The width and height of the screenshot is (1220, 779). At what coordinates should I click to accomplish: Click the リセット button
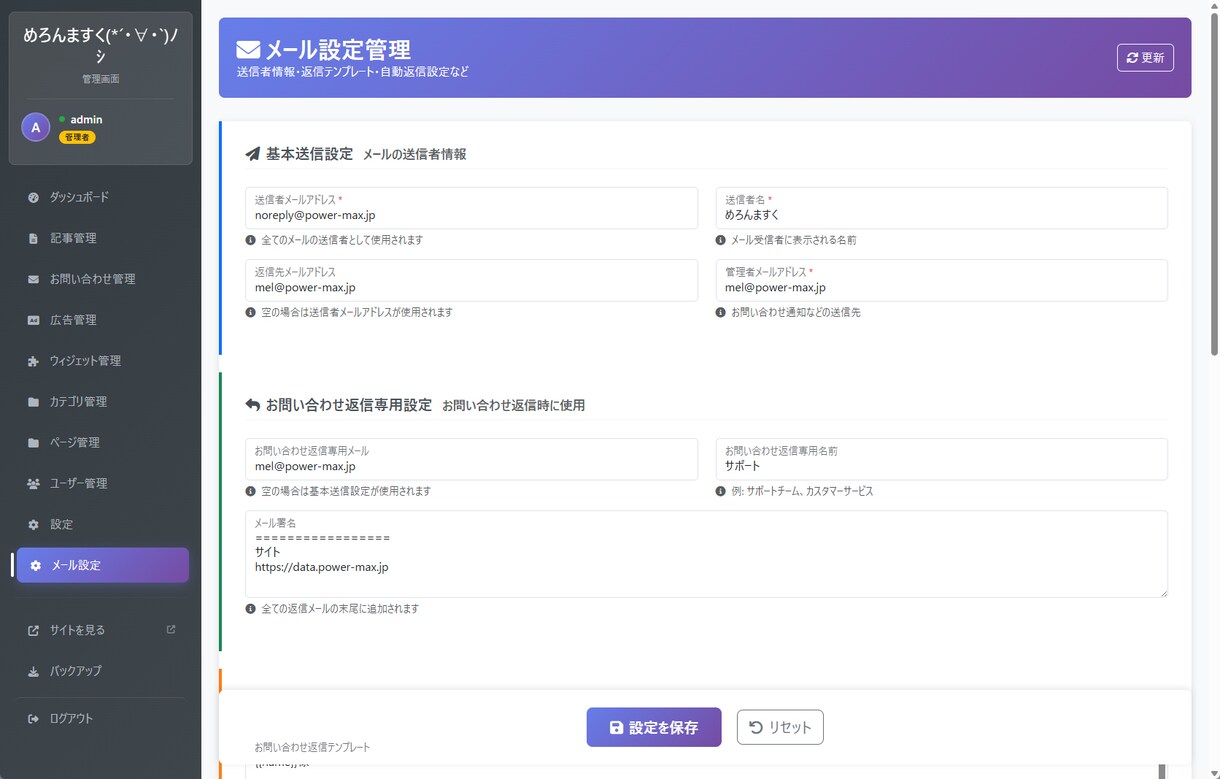click(780, 727)
